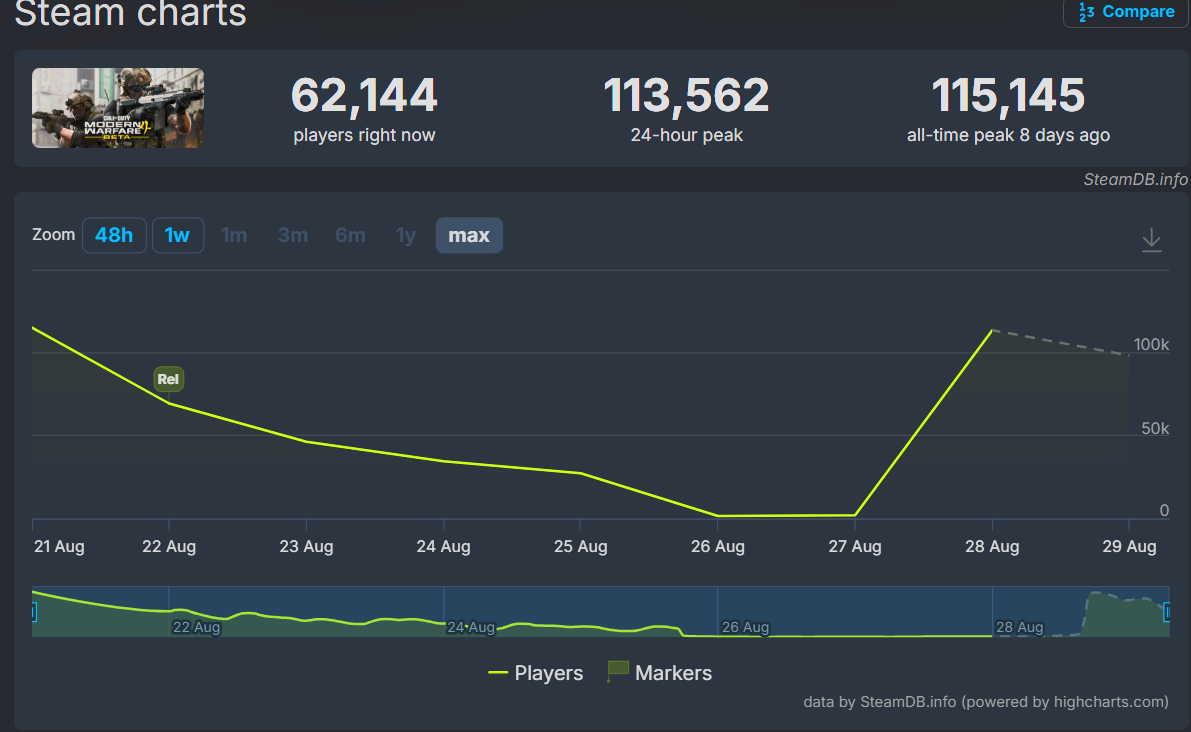Screen dimensions: 1191x732
Task: Click the left navigator range handle
Action: (x=34, y=611)
